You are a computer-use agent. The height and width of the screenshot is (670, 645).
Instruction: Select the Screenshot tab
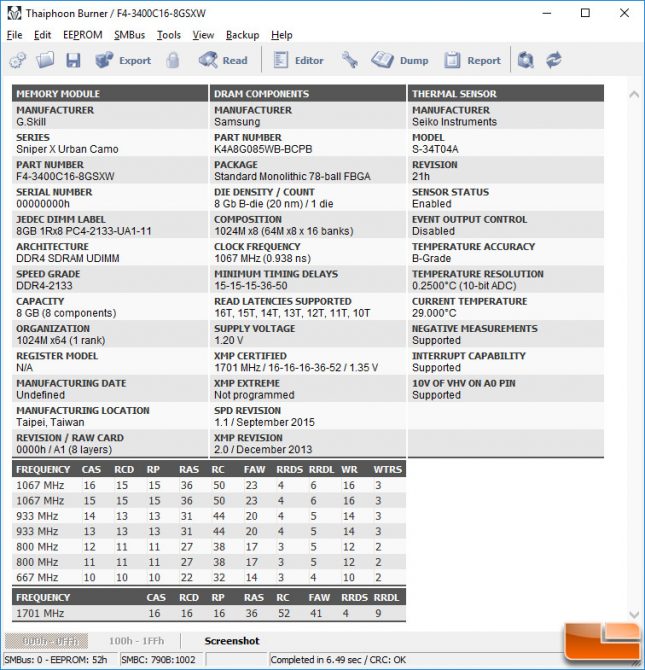[x=232, y=641]
